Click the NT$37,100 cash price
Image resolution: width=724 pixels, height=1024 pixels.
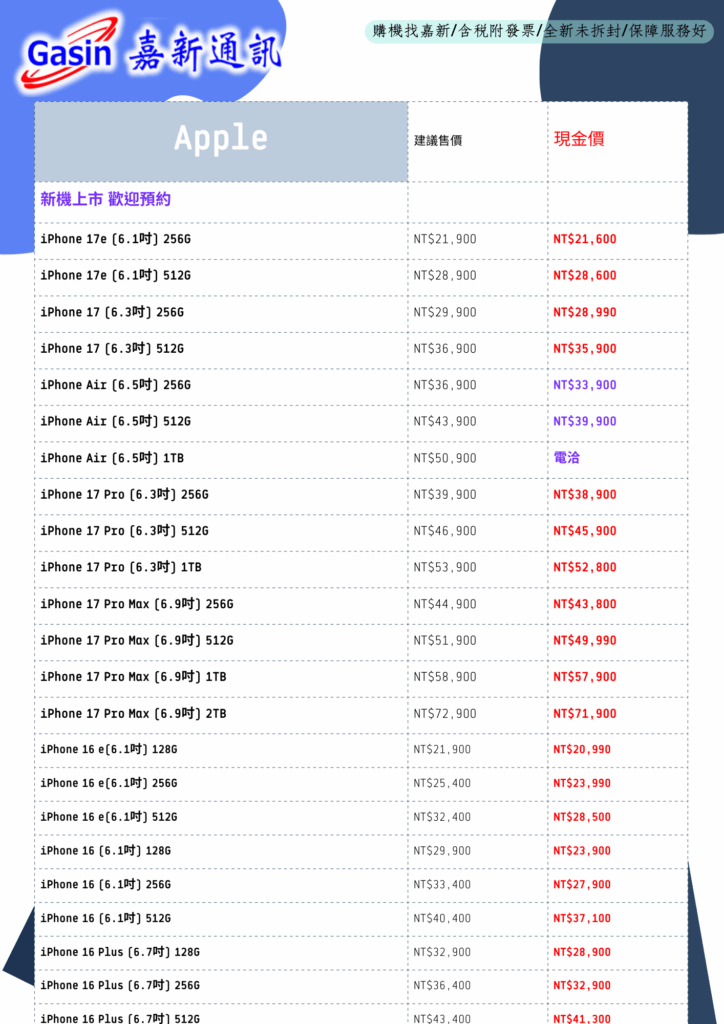582,918
